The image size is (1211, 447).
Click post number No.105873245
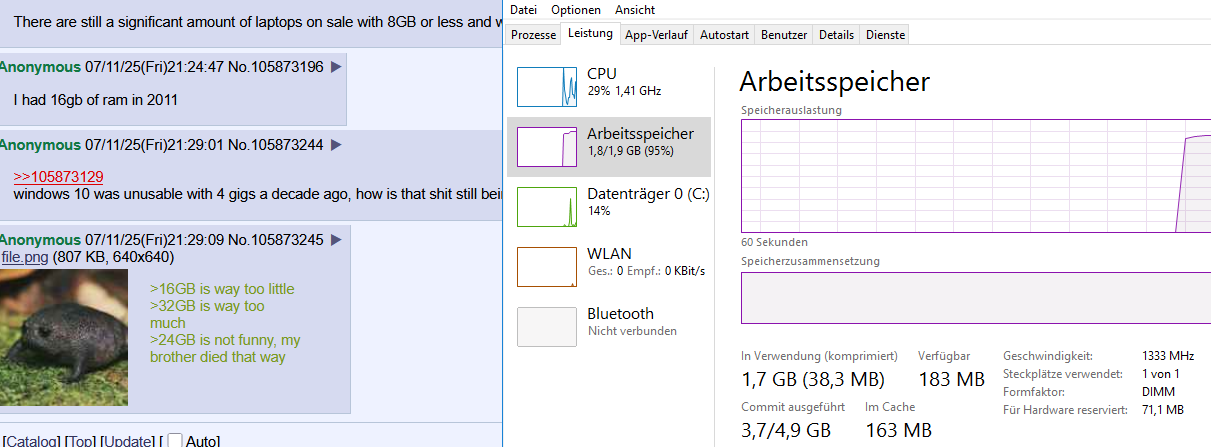pos(275,240)
